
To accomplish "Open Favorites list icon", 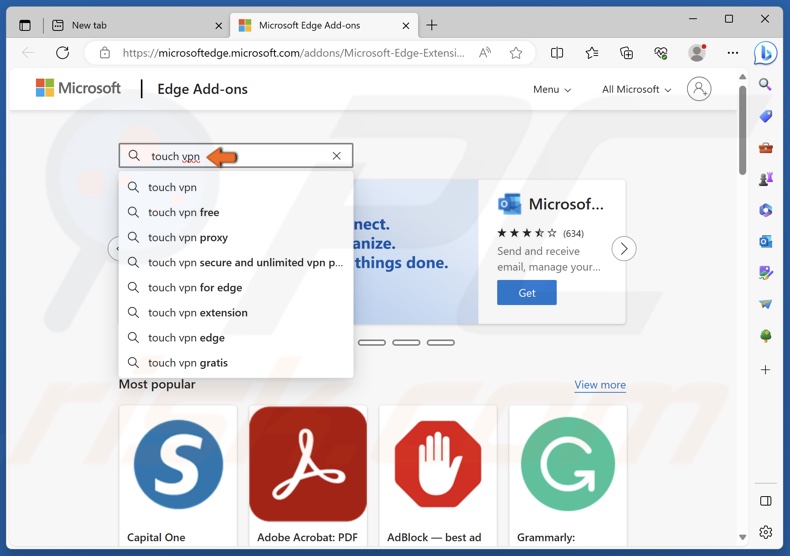I will tap(591, 52).
